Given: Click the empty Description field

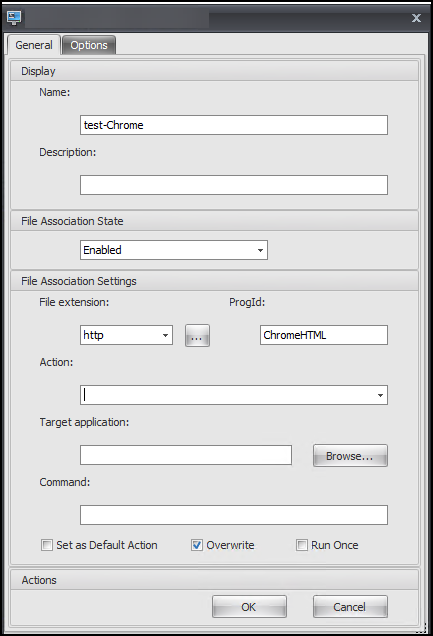Looking at the screenshot, I should (x=234, y=185).
